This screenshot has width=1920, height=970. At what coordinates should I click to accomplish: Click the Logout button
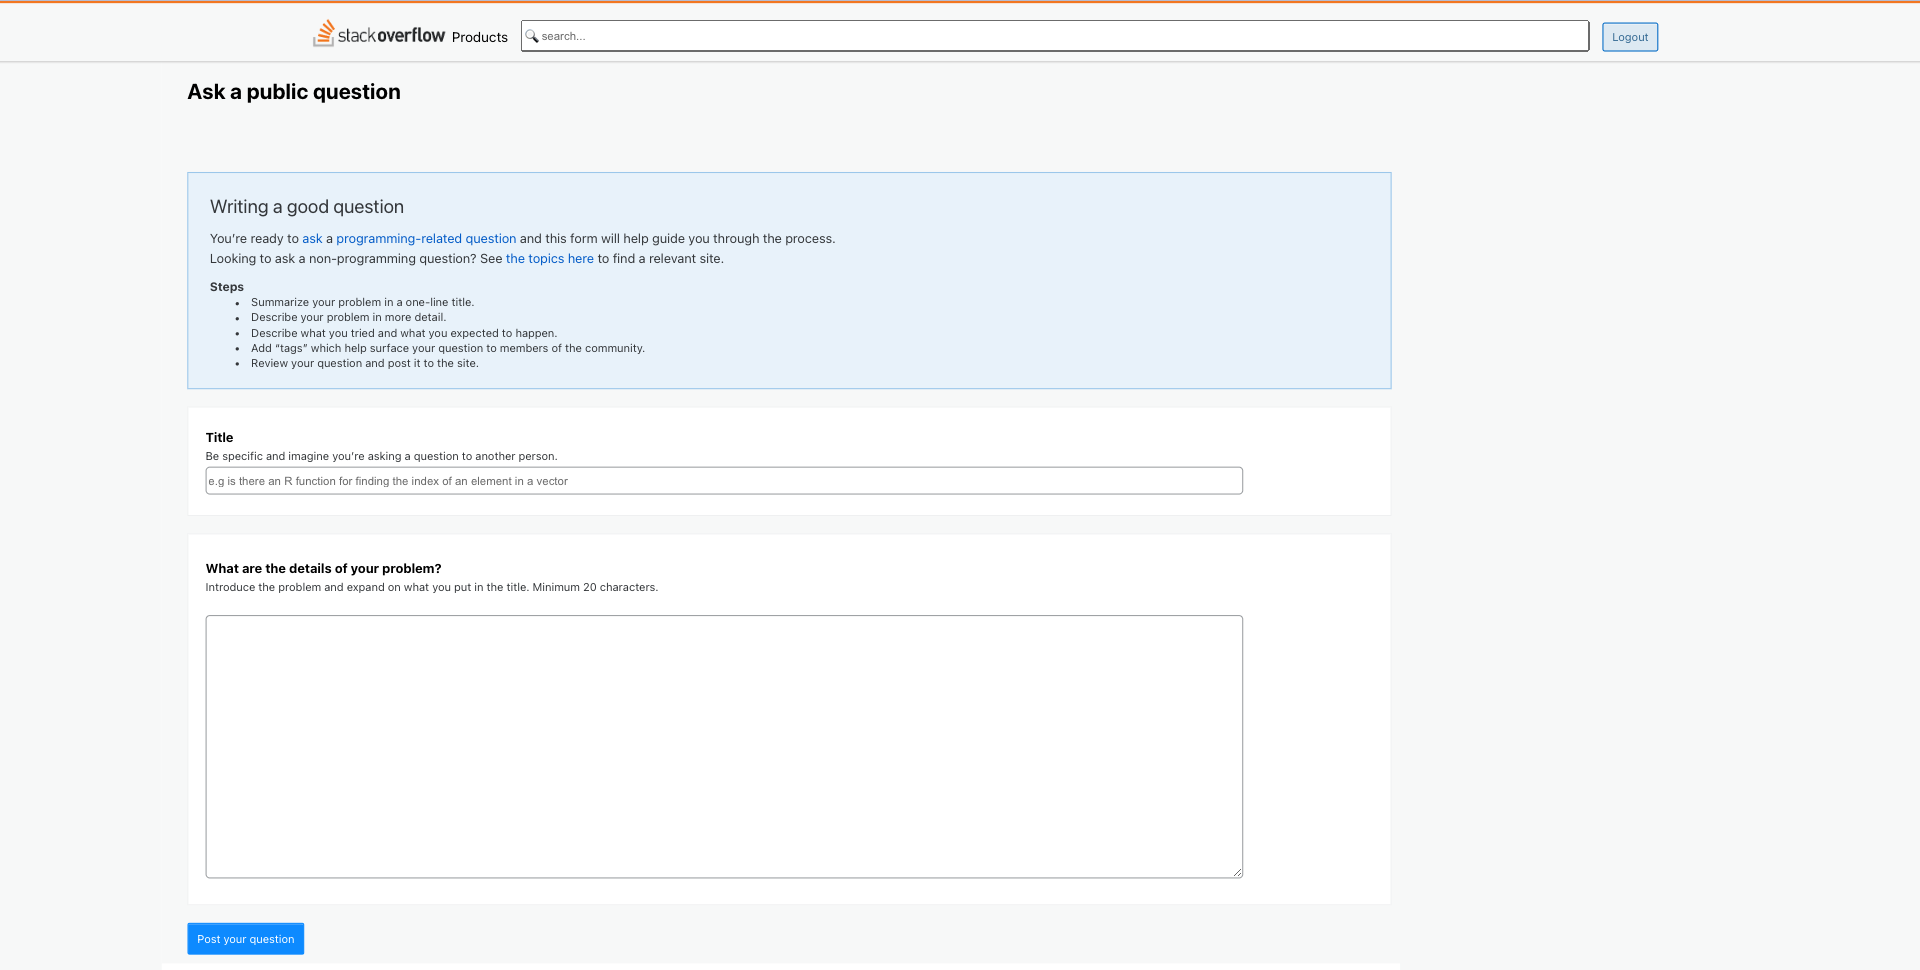tap(1629, 37)
